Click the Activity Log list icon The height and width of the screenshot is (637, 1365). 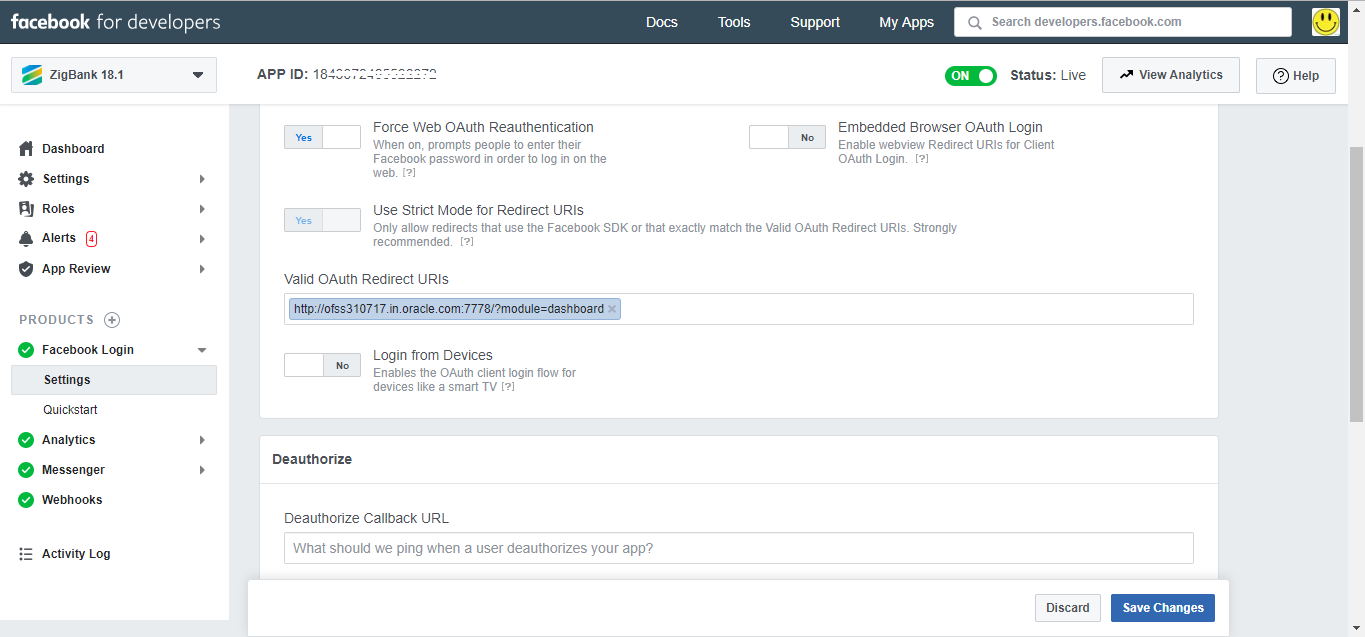[x=26, y=554]
